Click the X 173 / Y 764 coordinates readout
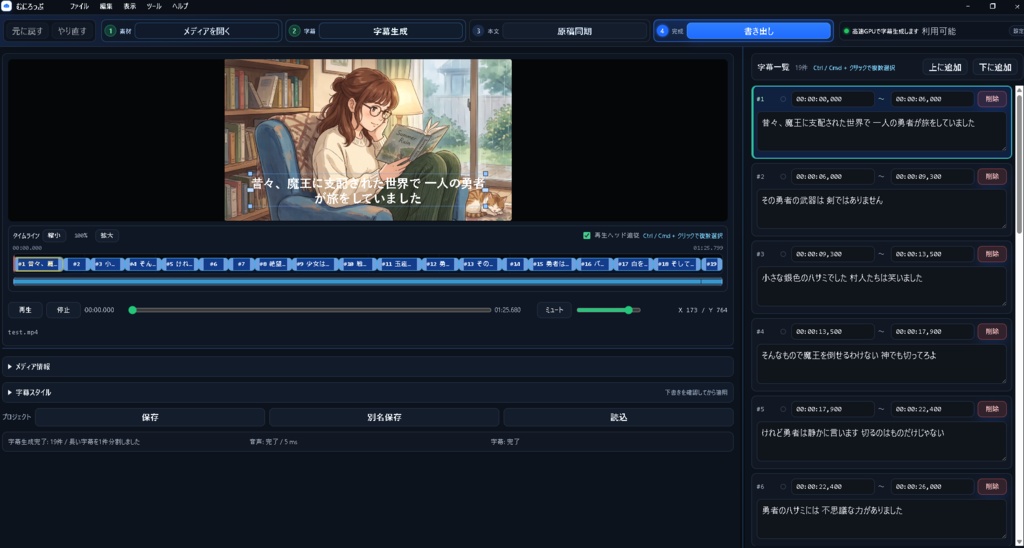Image resolution: width=1024 pixels, height=548 pixels. [x=703, y=310]
